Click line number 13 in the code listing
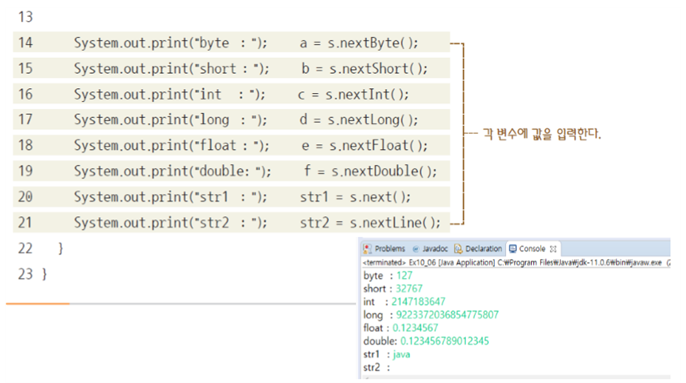Screen dimensions: 686x383 coord(25,17)
